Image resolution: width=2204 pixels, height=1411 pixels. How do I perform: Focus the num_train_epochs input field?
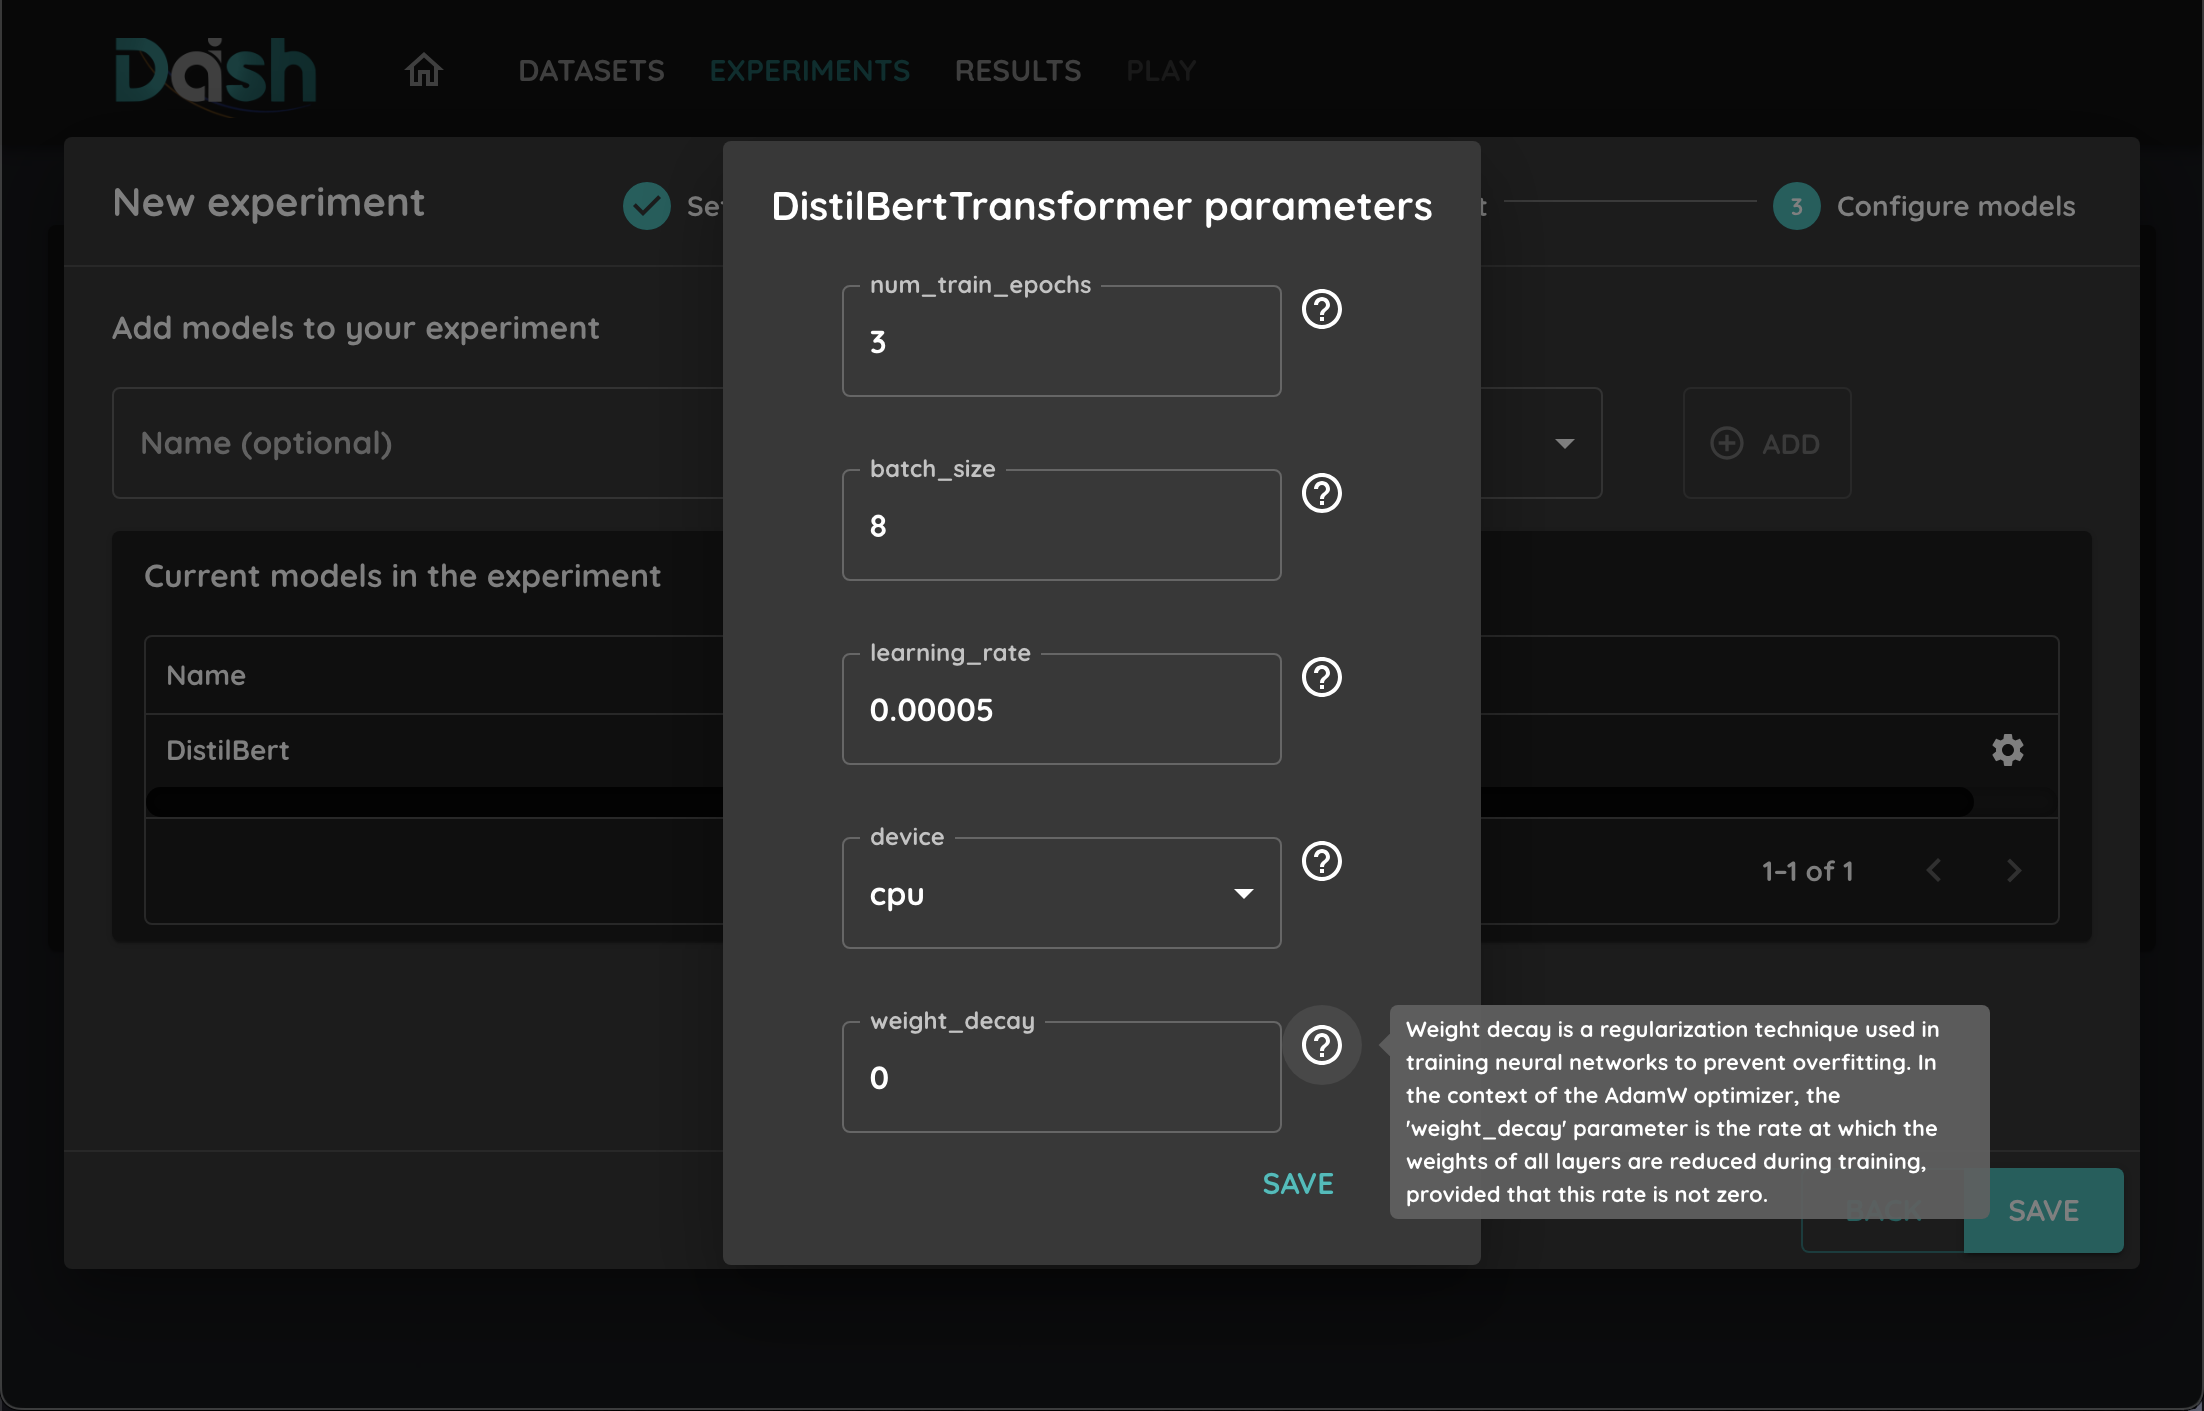(x=1061, y=341)
